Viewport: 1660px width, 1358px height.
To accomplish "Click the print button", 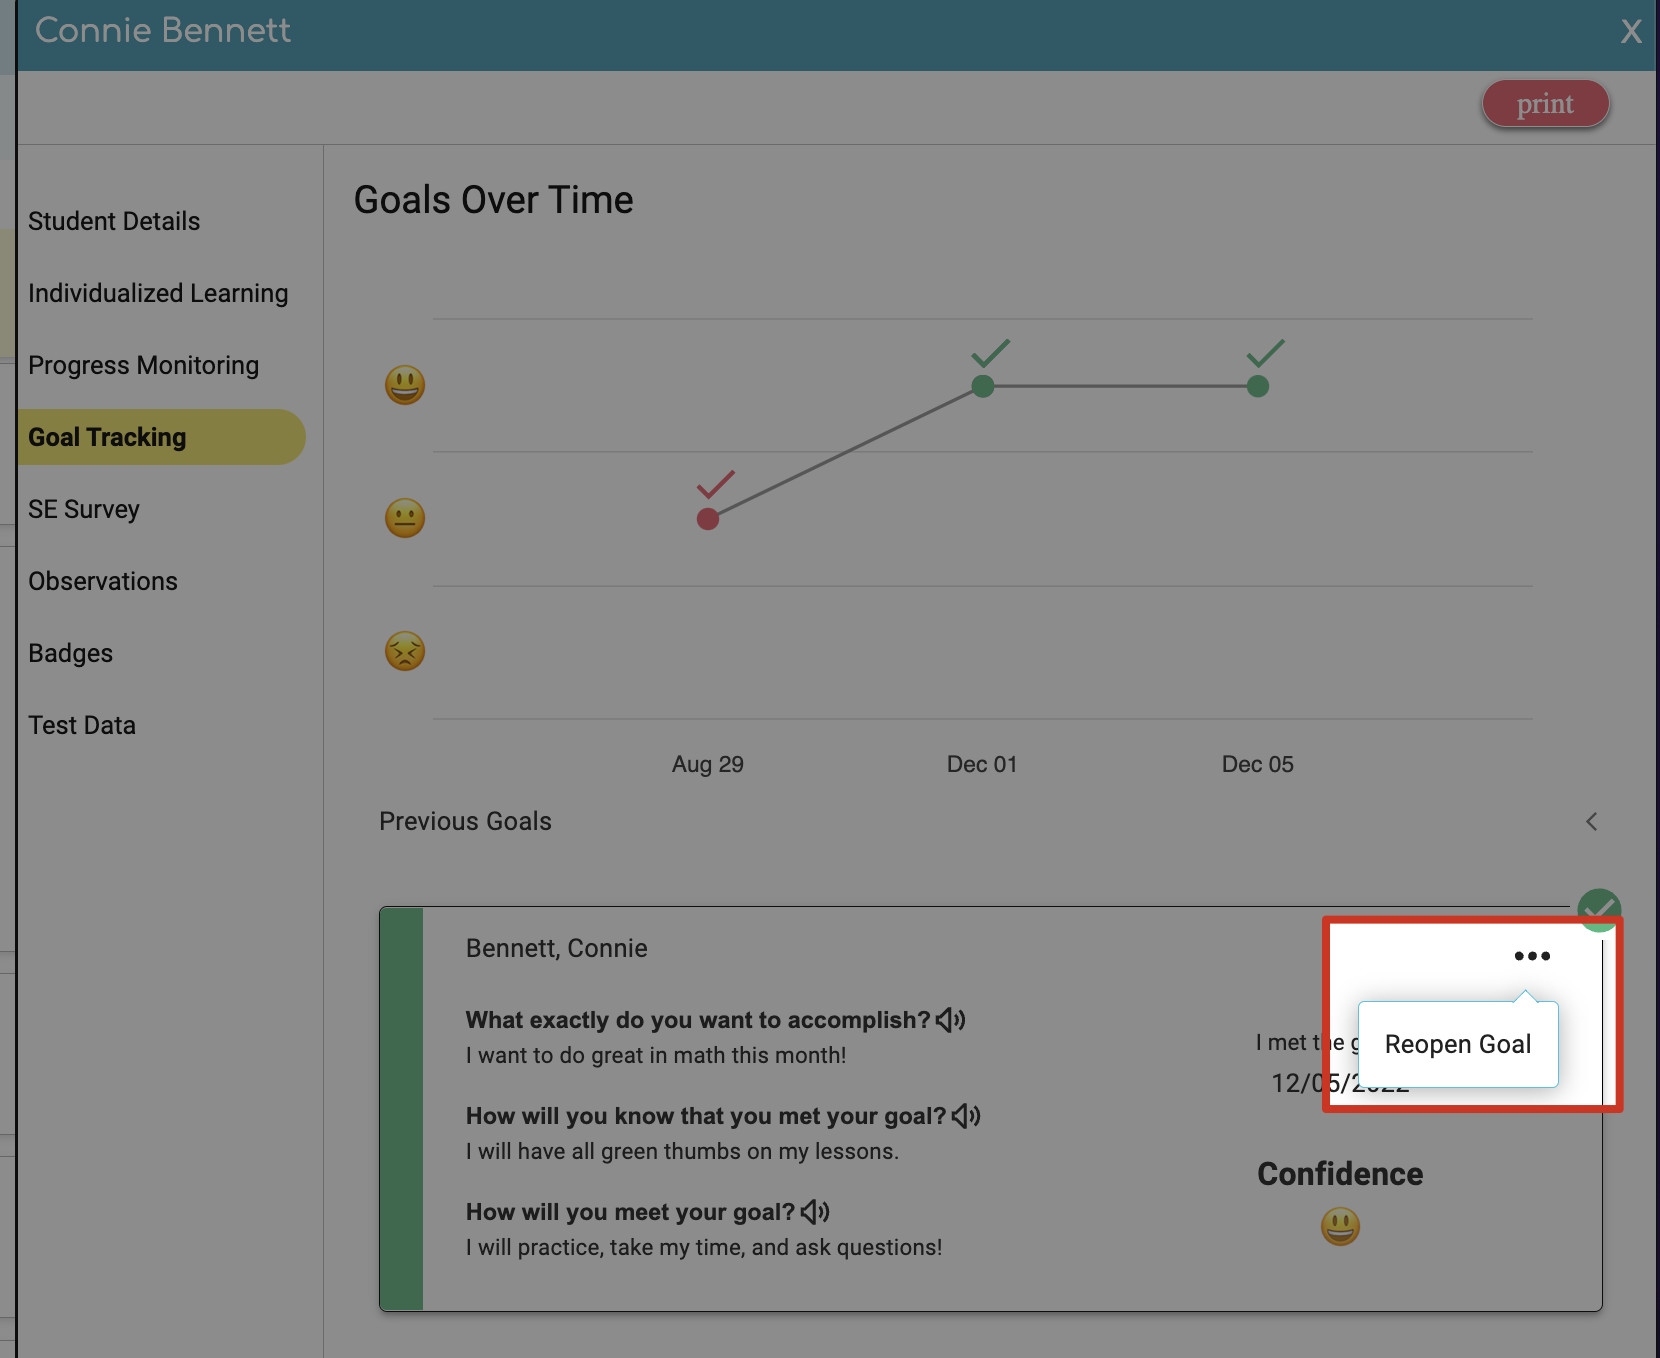I will pyautogui.click(x=1545, y=103).
